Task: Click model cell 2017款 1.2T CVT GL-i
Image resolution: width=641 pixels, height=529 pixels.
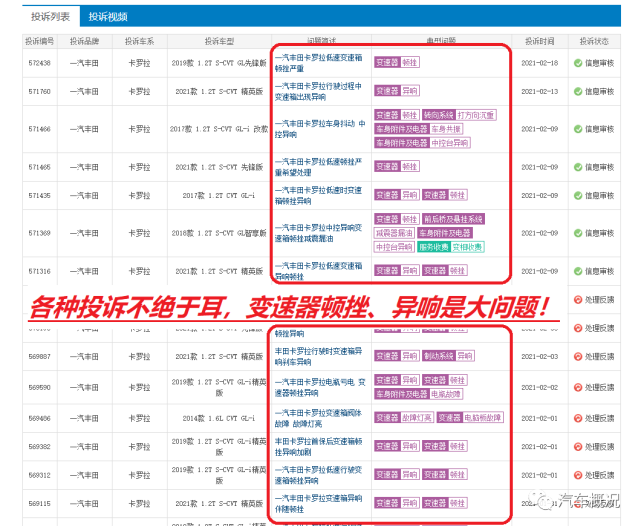Action: [219, 196]
